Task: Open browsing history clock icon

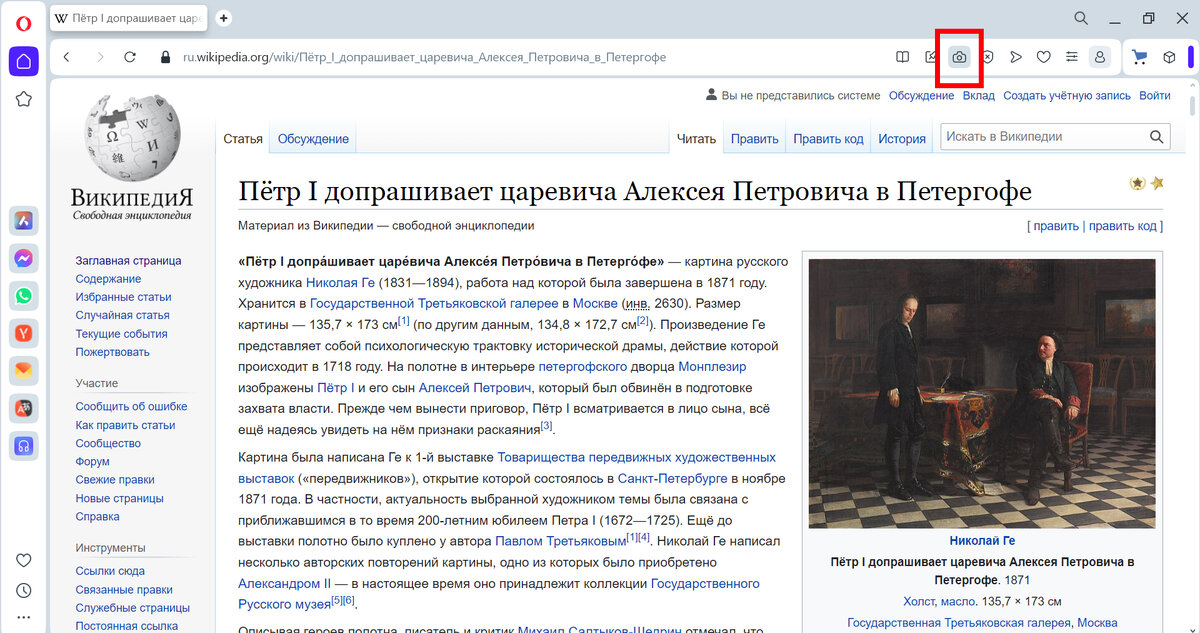Action: coord(24,591)
